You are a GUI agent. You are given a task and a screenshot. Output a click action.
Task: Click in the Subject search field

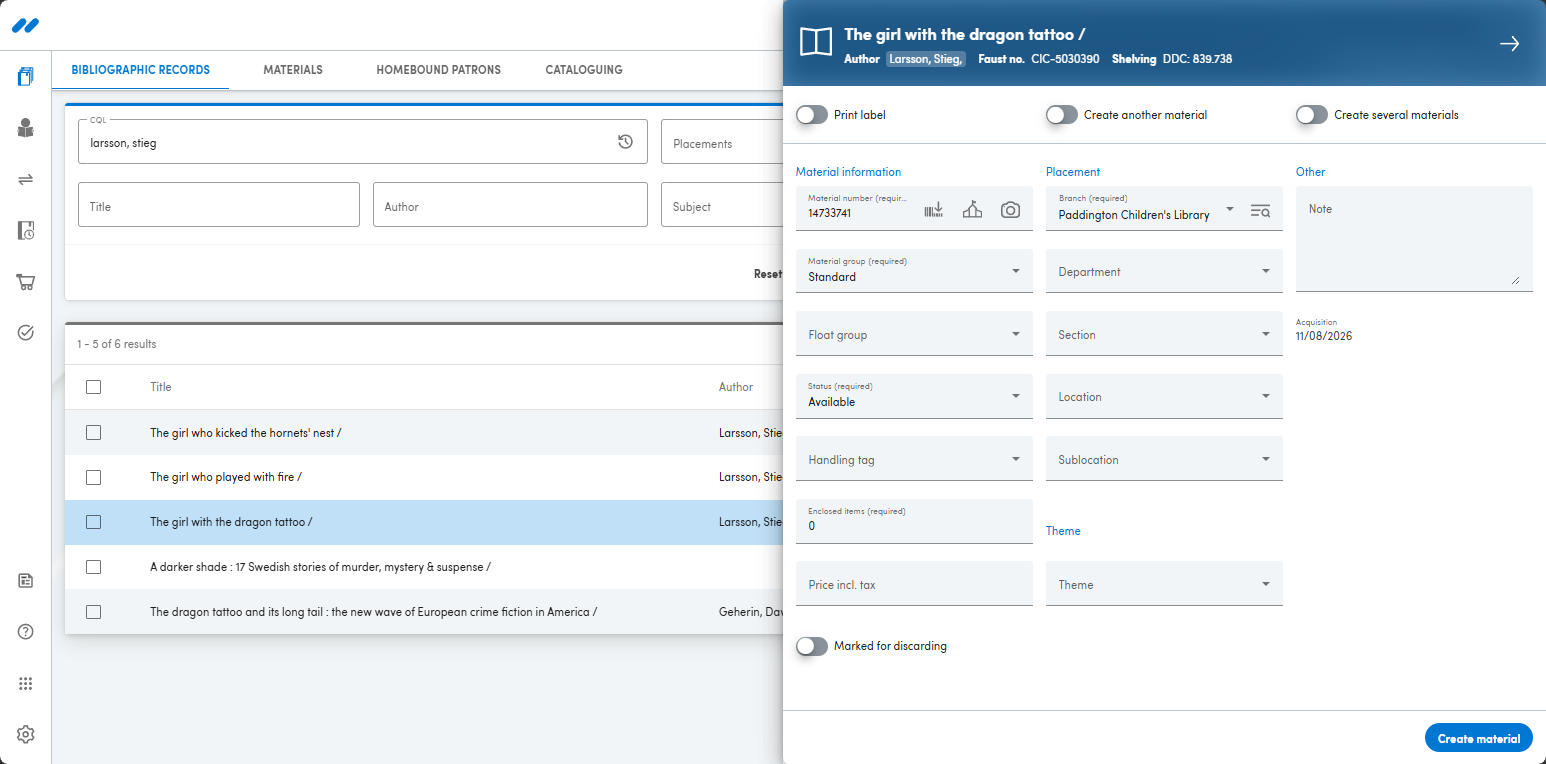pyautogui.click(x=722, y=205)
